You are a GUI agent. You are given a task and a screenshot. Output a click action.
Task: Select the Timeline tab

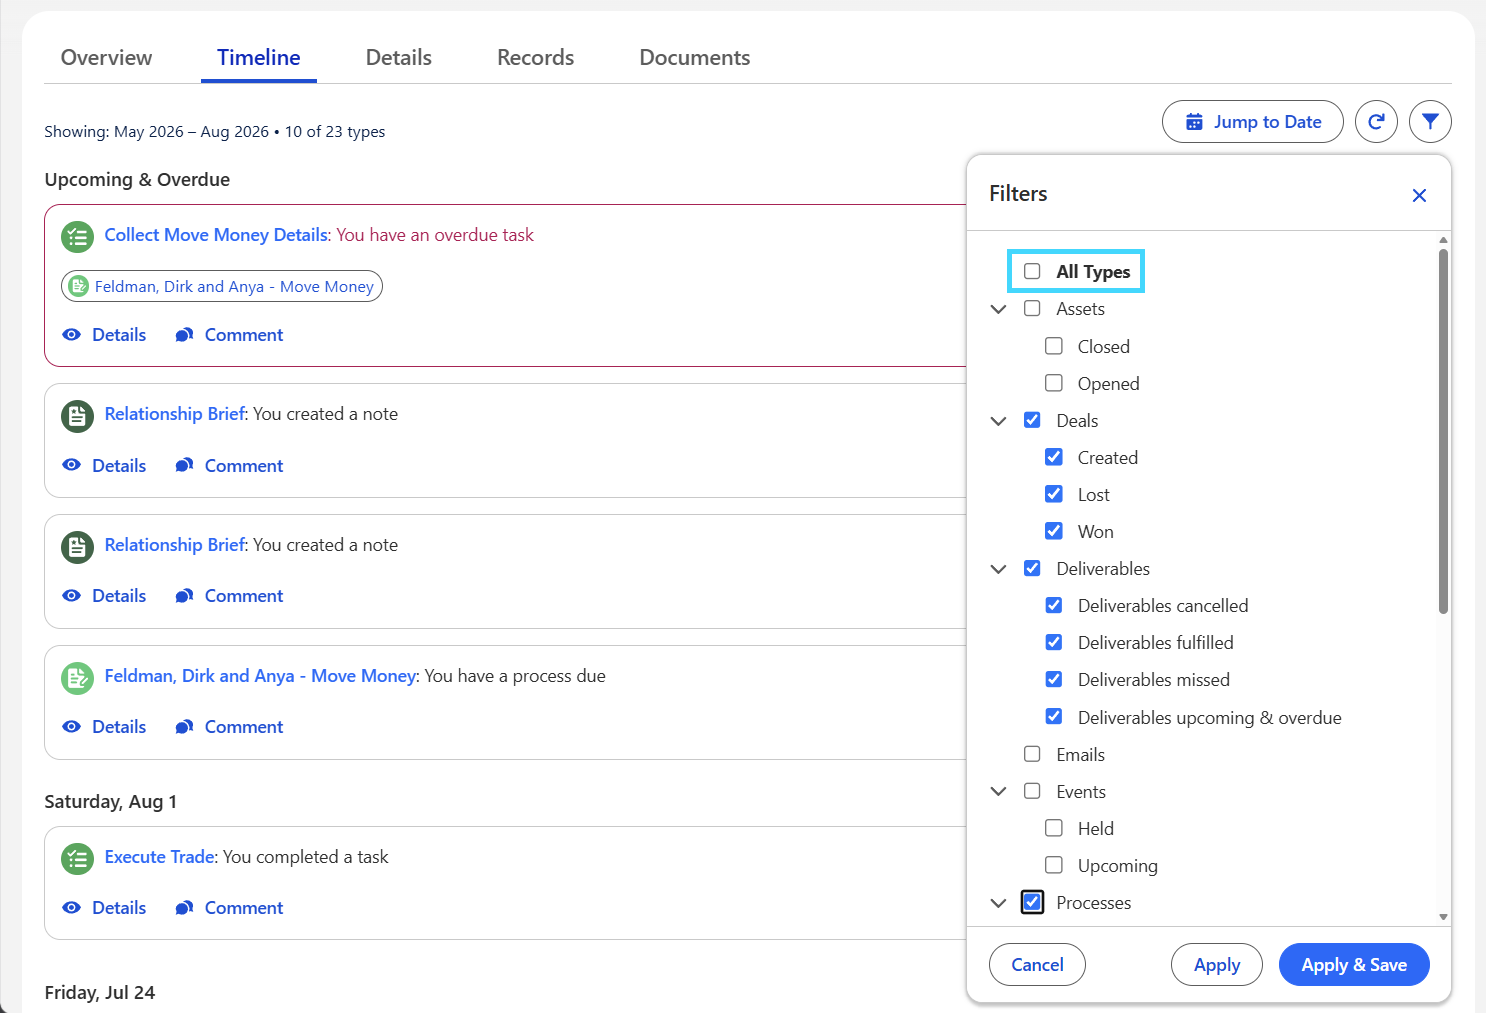pyautogui.click(x=259, y=58)
